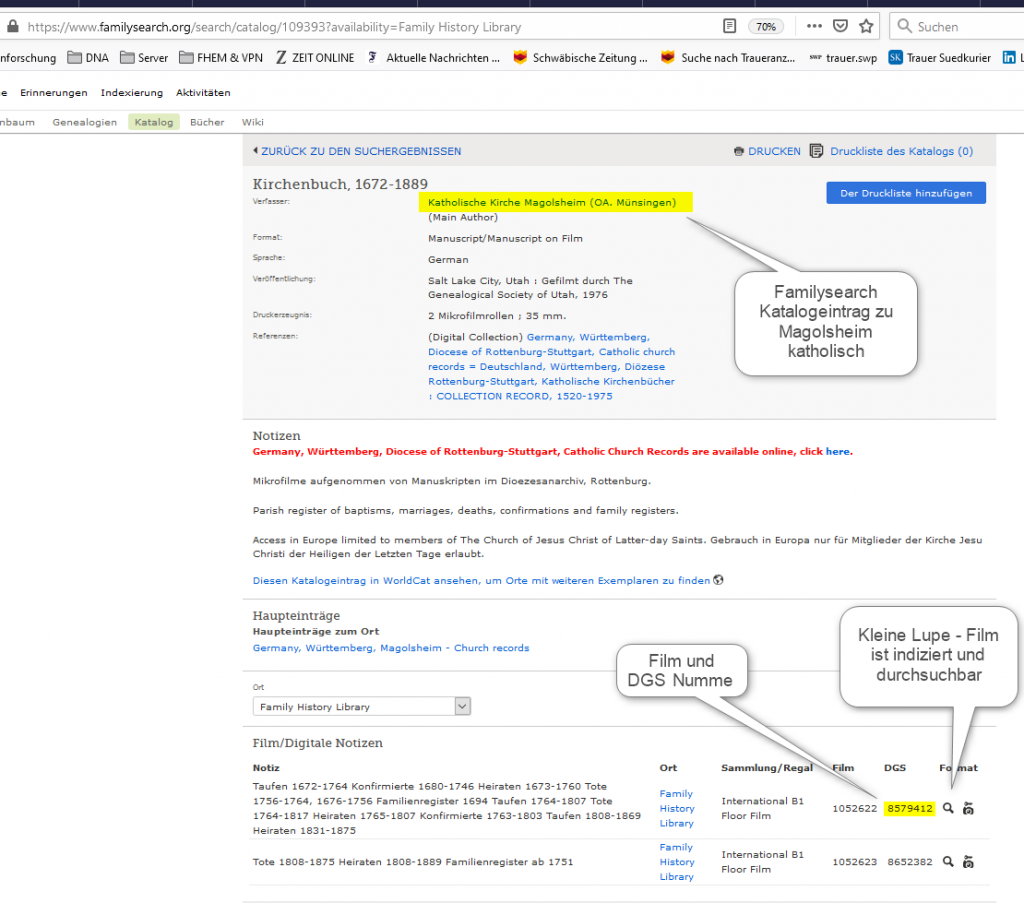Screen dimensions: 1024x903
Task: Open Family History Library link for film 1052622
Action: [677, 808]
